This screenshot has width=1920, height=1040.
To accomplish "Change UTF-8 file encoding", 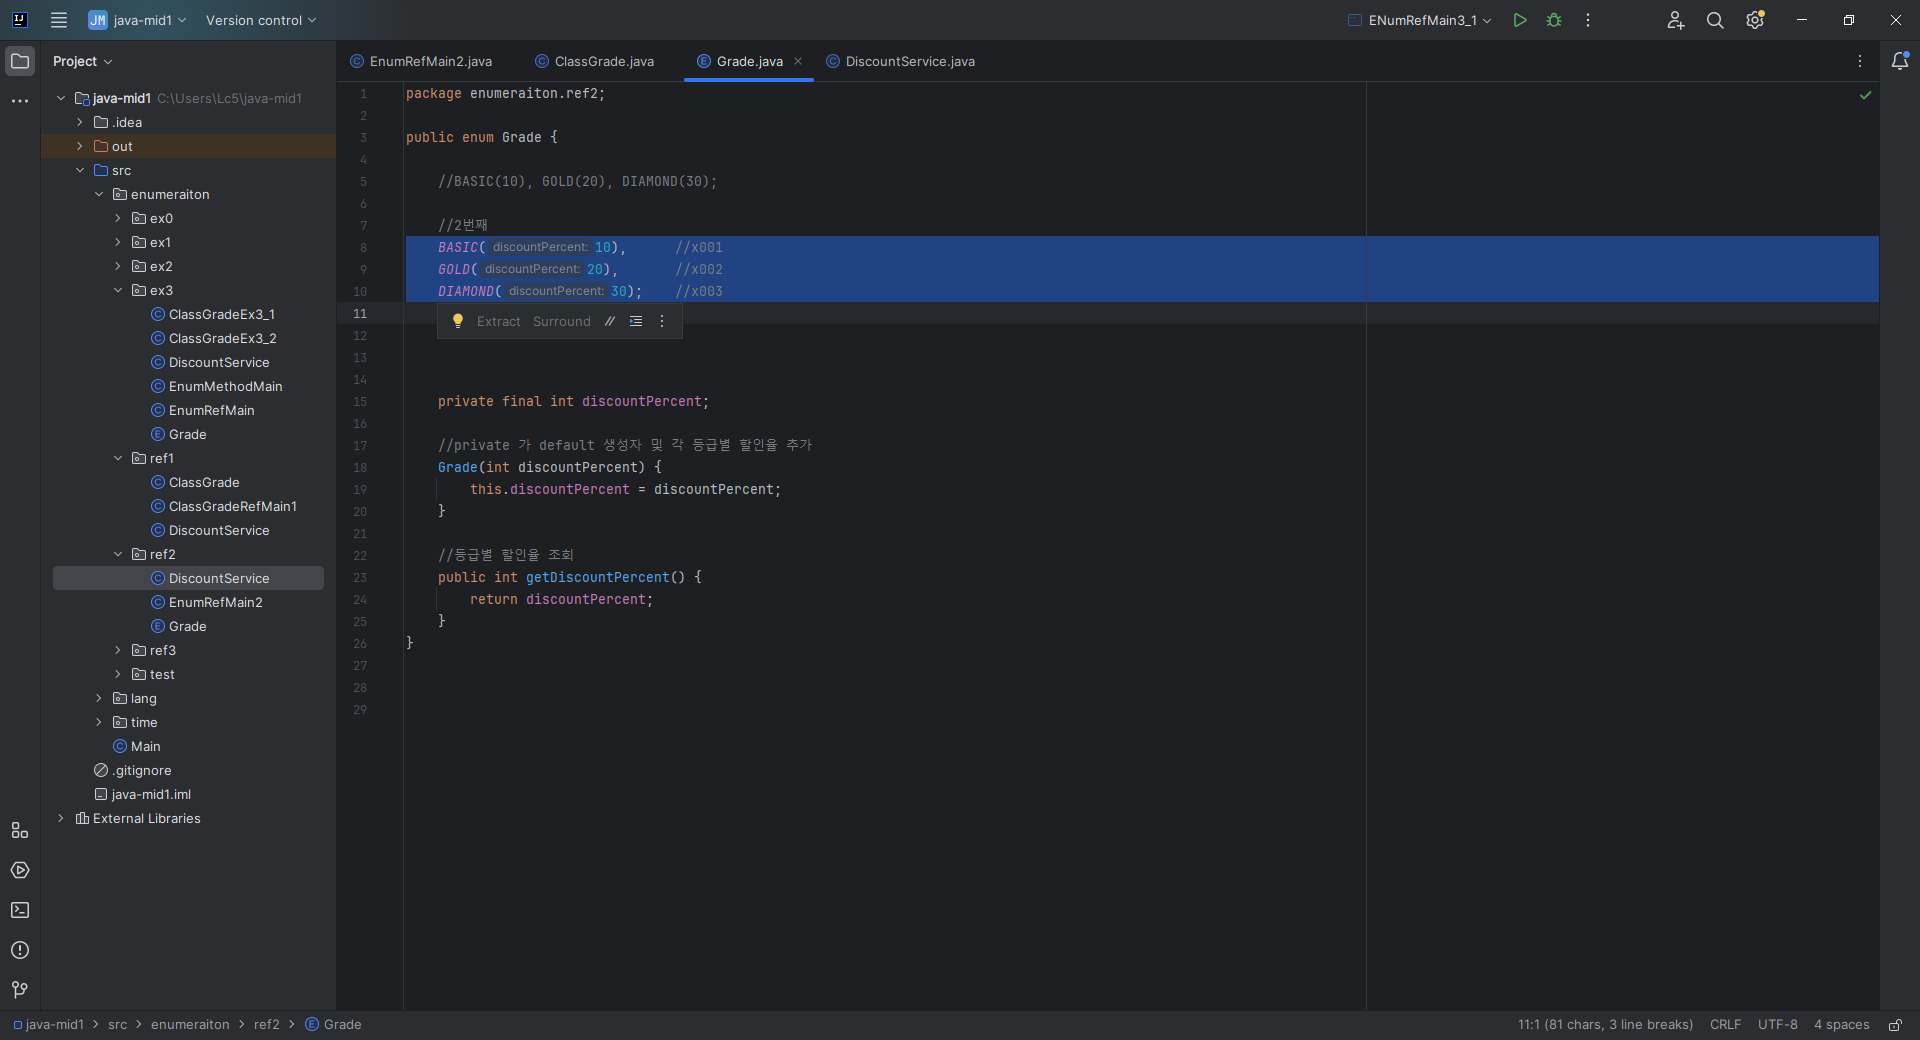I will 1778,1025.
